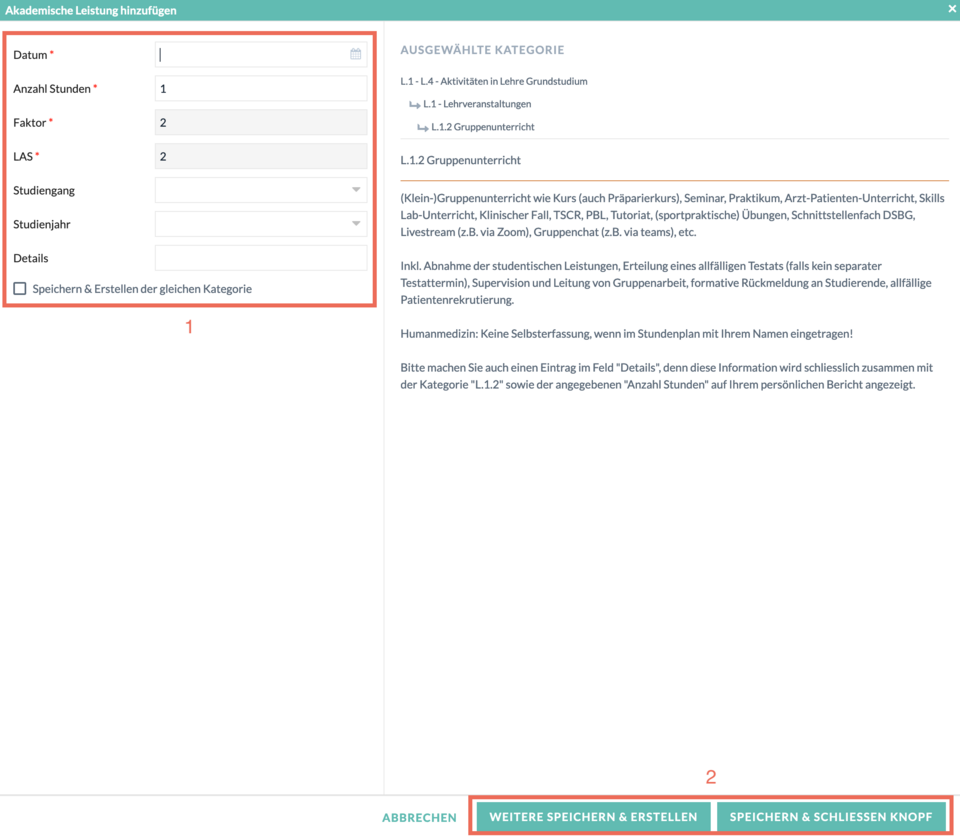This screenshot has width=960, height=836.
Task: Focus the Datum input field
Action: pos(261,55)
